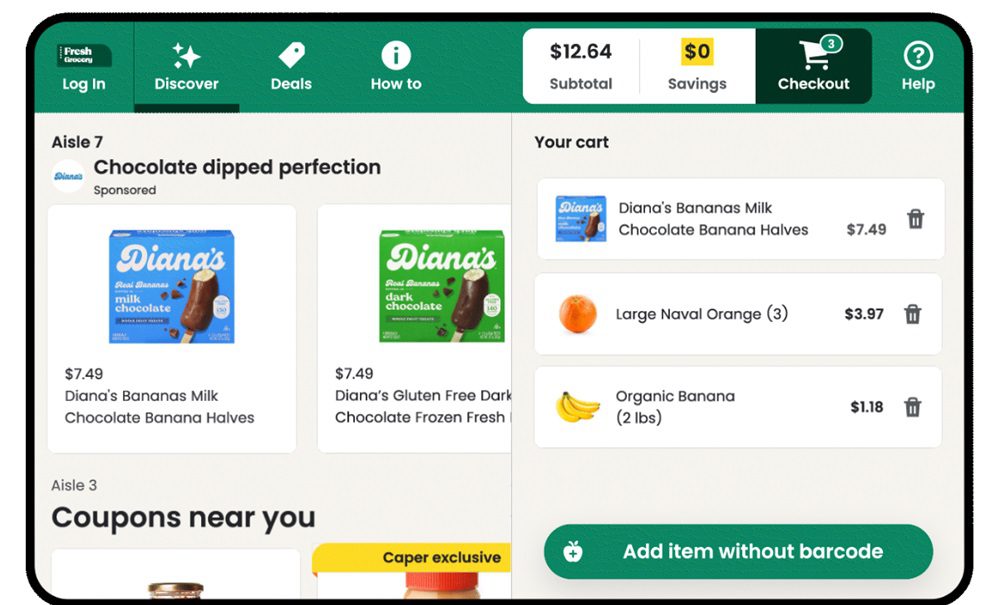Delete Diana's Bananas using its trash icon
1000x605 pixels.
(914, 219)
